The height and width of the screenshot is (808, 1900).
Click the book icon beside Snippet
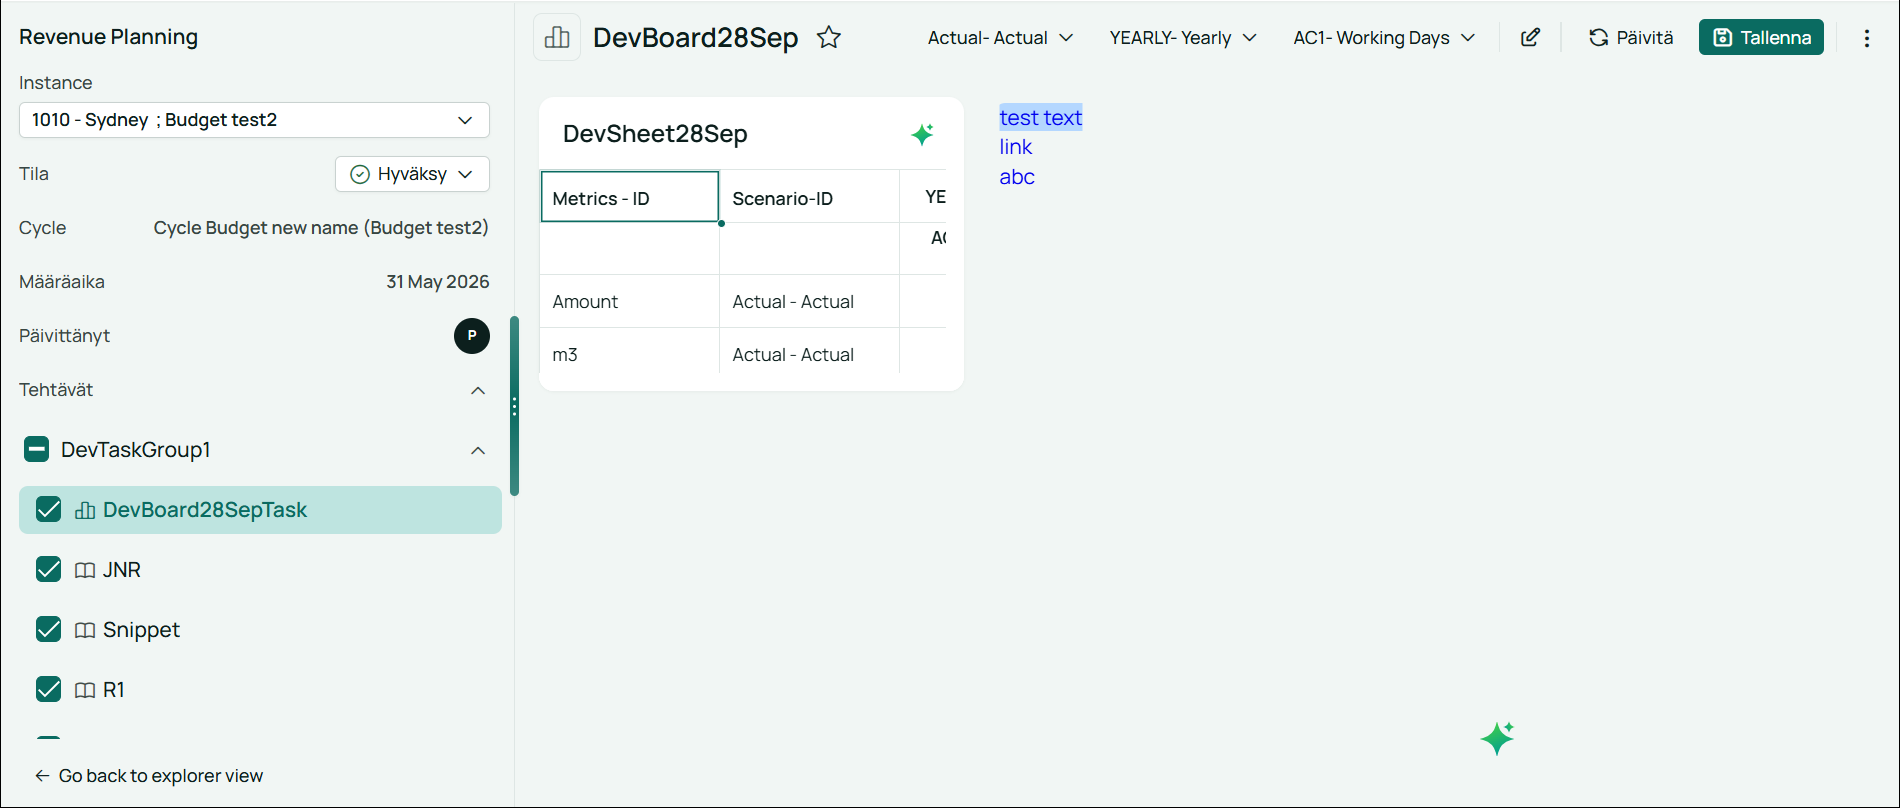[x=85, y=630]
